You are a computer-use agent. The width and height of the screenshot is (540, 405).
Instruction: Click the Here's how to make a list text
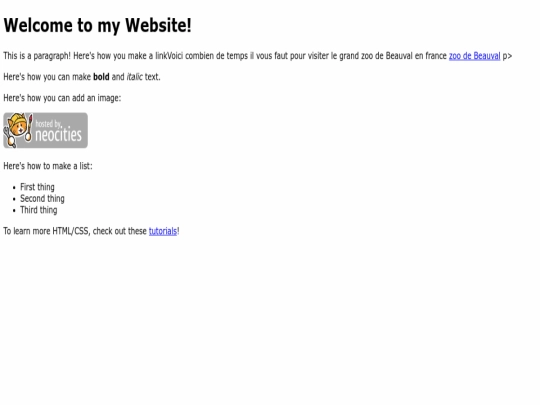tap(48, 166)
